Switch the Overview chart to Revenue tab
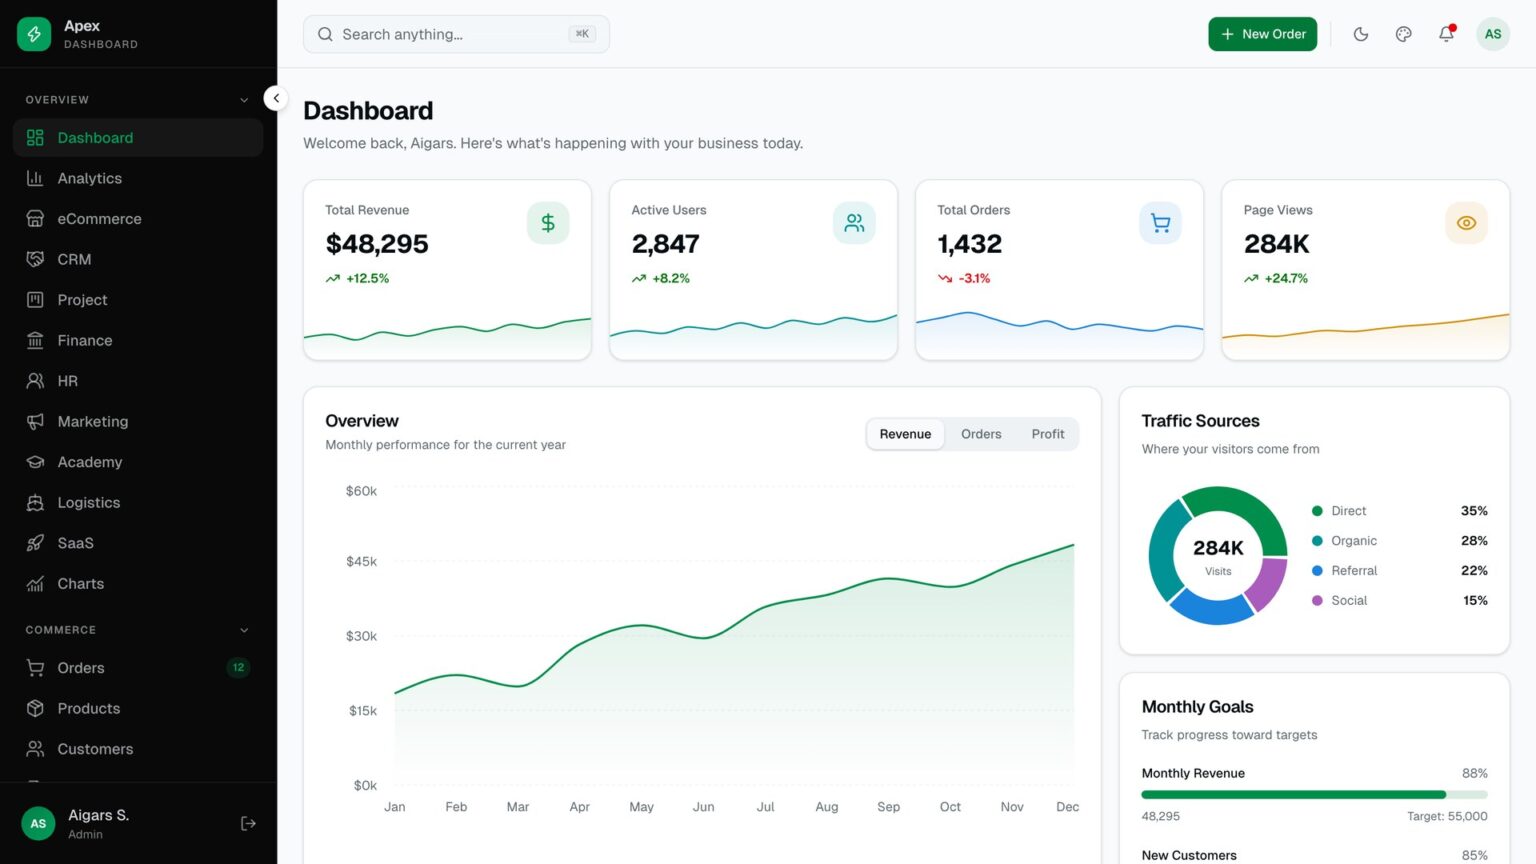This screenshot has height=864, width=1536. (x=905, y=434)
